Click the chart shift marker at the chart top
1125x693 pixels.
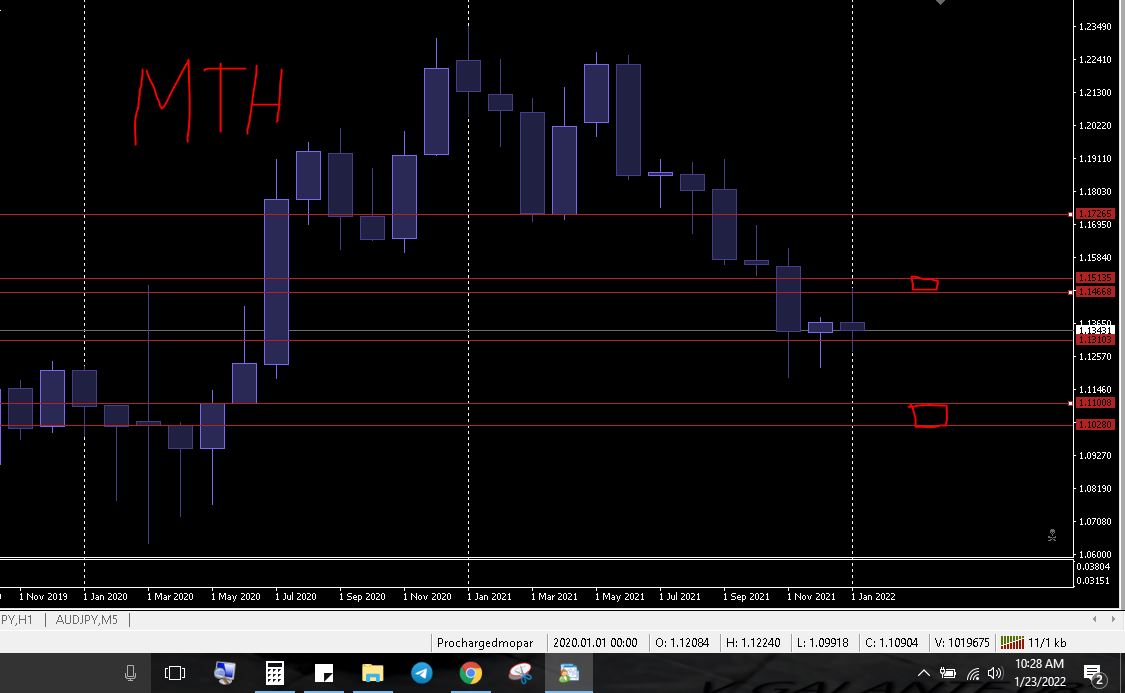[x=940, y=2]
